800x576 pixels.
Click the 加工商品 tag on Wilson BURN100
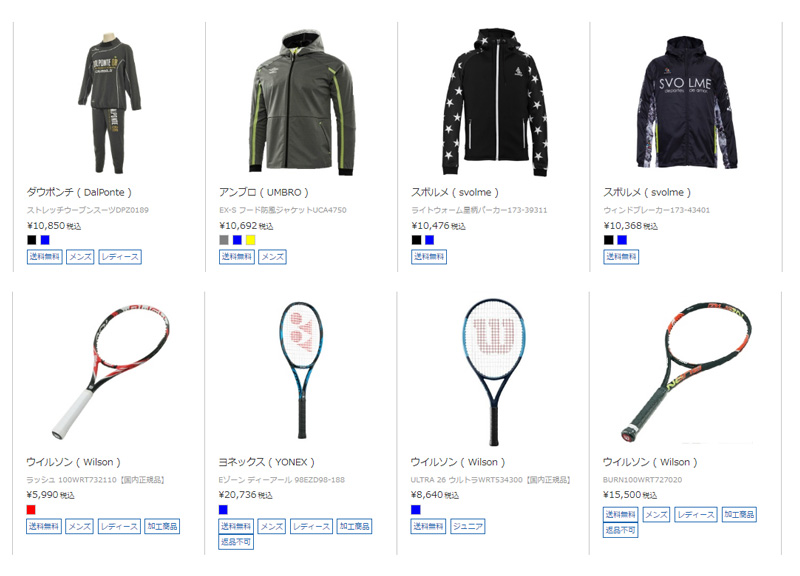click(739, 514)
